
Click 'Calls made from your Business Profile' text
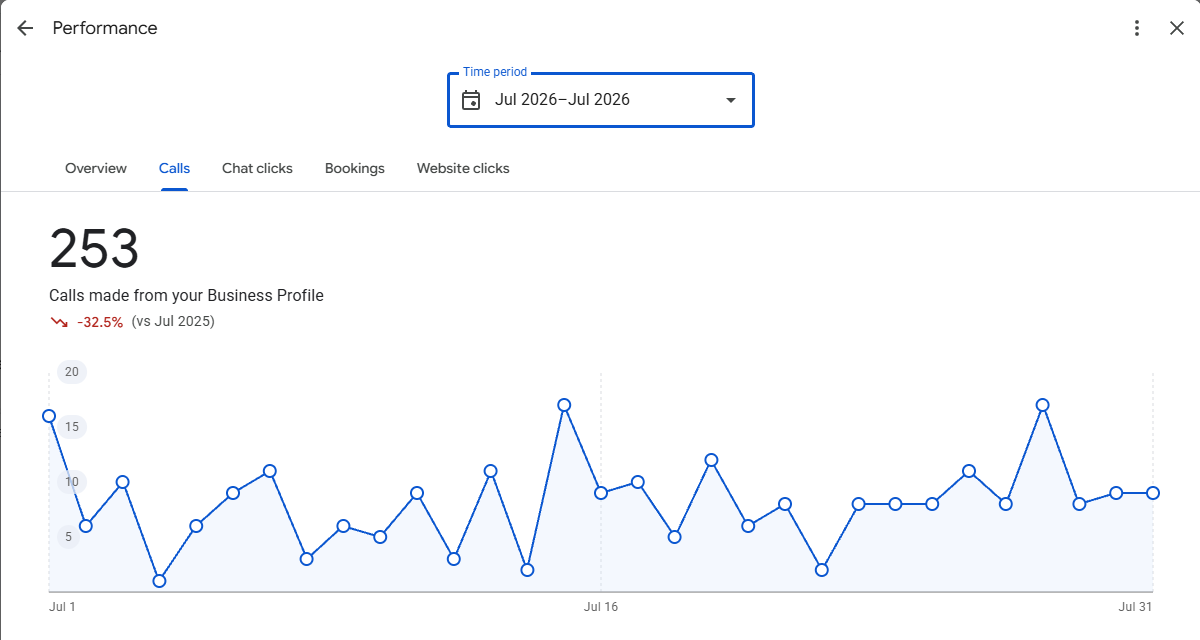coord(186,295)
